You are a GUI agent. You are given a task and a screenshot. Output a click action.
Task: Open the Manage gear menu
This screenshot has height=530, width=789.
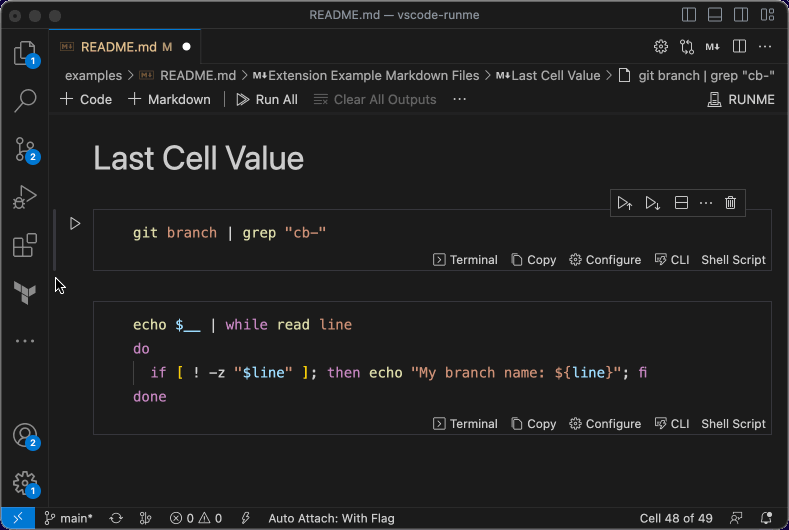tap(25, 483)
